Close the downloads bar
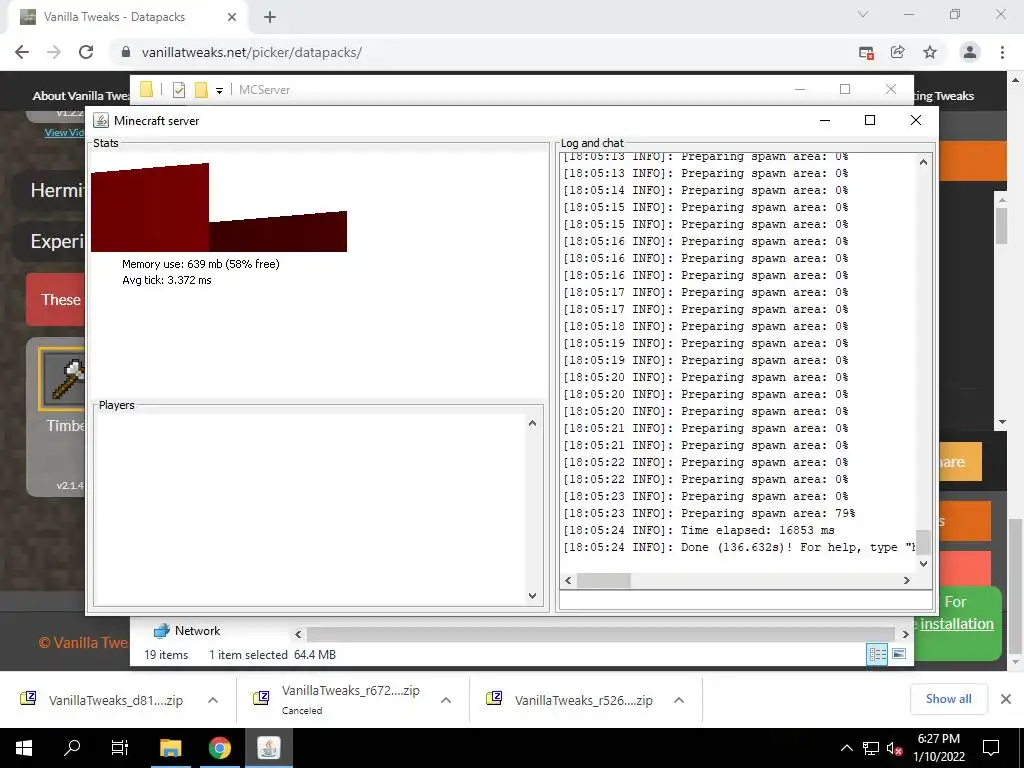 pos(1006,699)
